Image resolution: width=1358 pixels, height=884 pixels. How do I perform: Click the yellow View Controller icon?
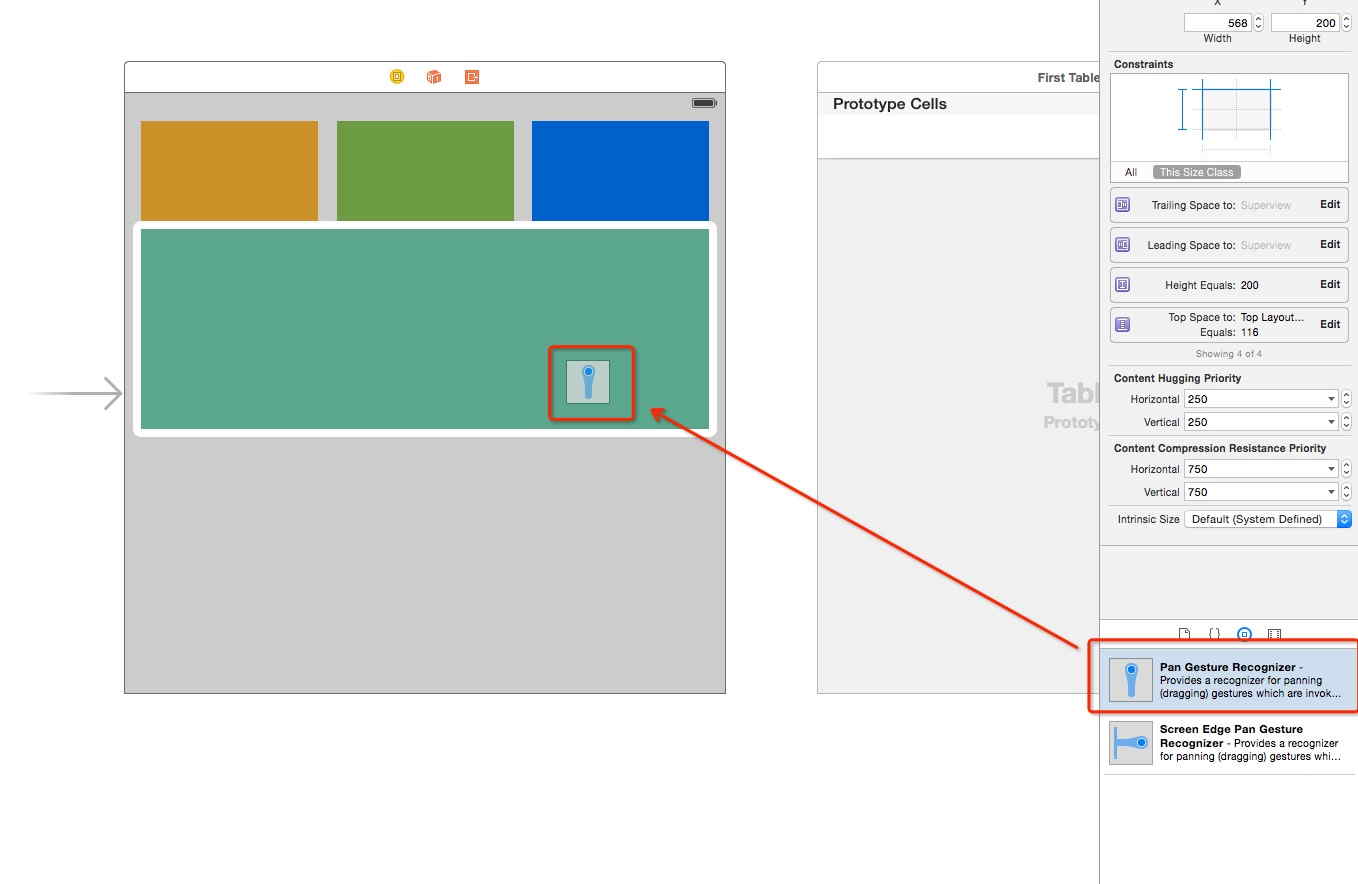pos(397,77)
